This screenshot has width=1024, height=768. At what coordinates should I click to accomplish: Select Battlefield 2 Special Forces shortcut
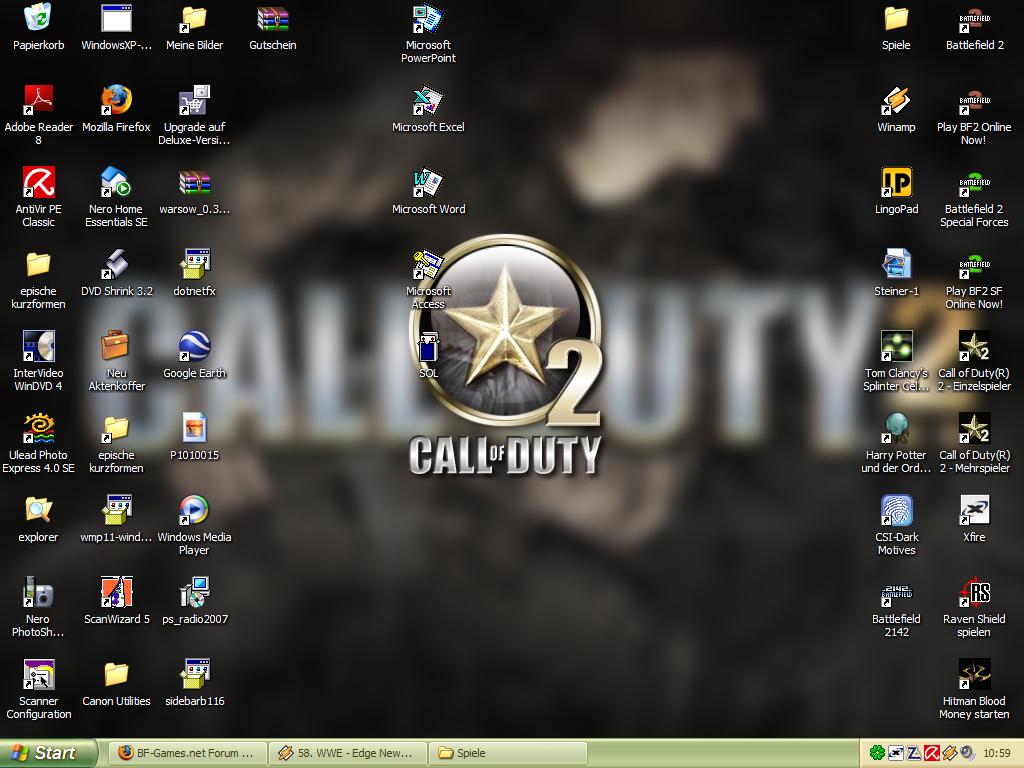(x=974, y=182)
